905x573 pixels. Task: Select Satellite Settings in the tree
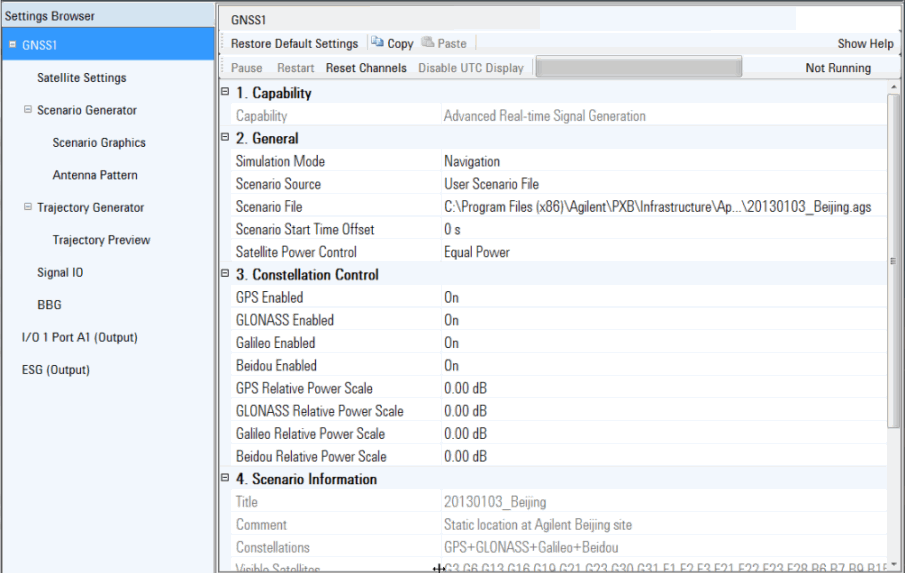pyautogui.click(x=82, y=78)
